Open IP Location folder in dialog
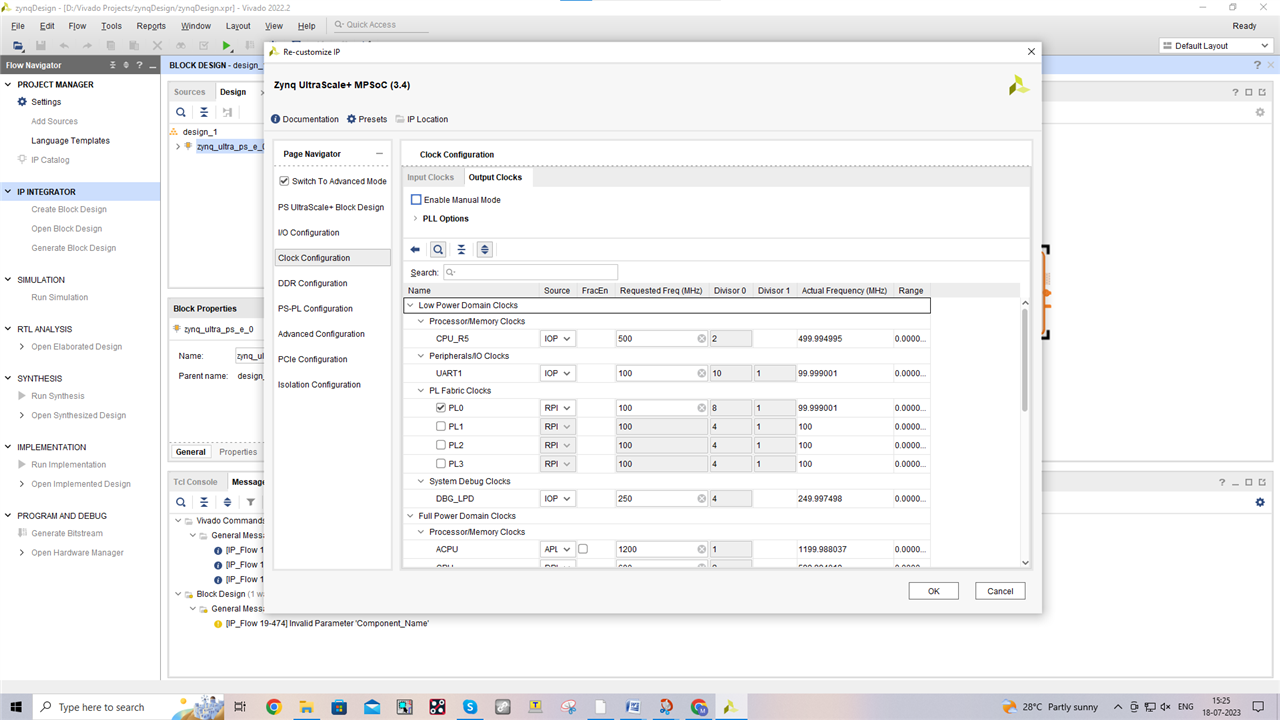 (400, 119)
